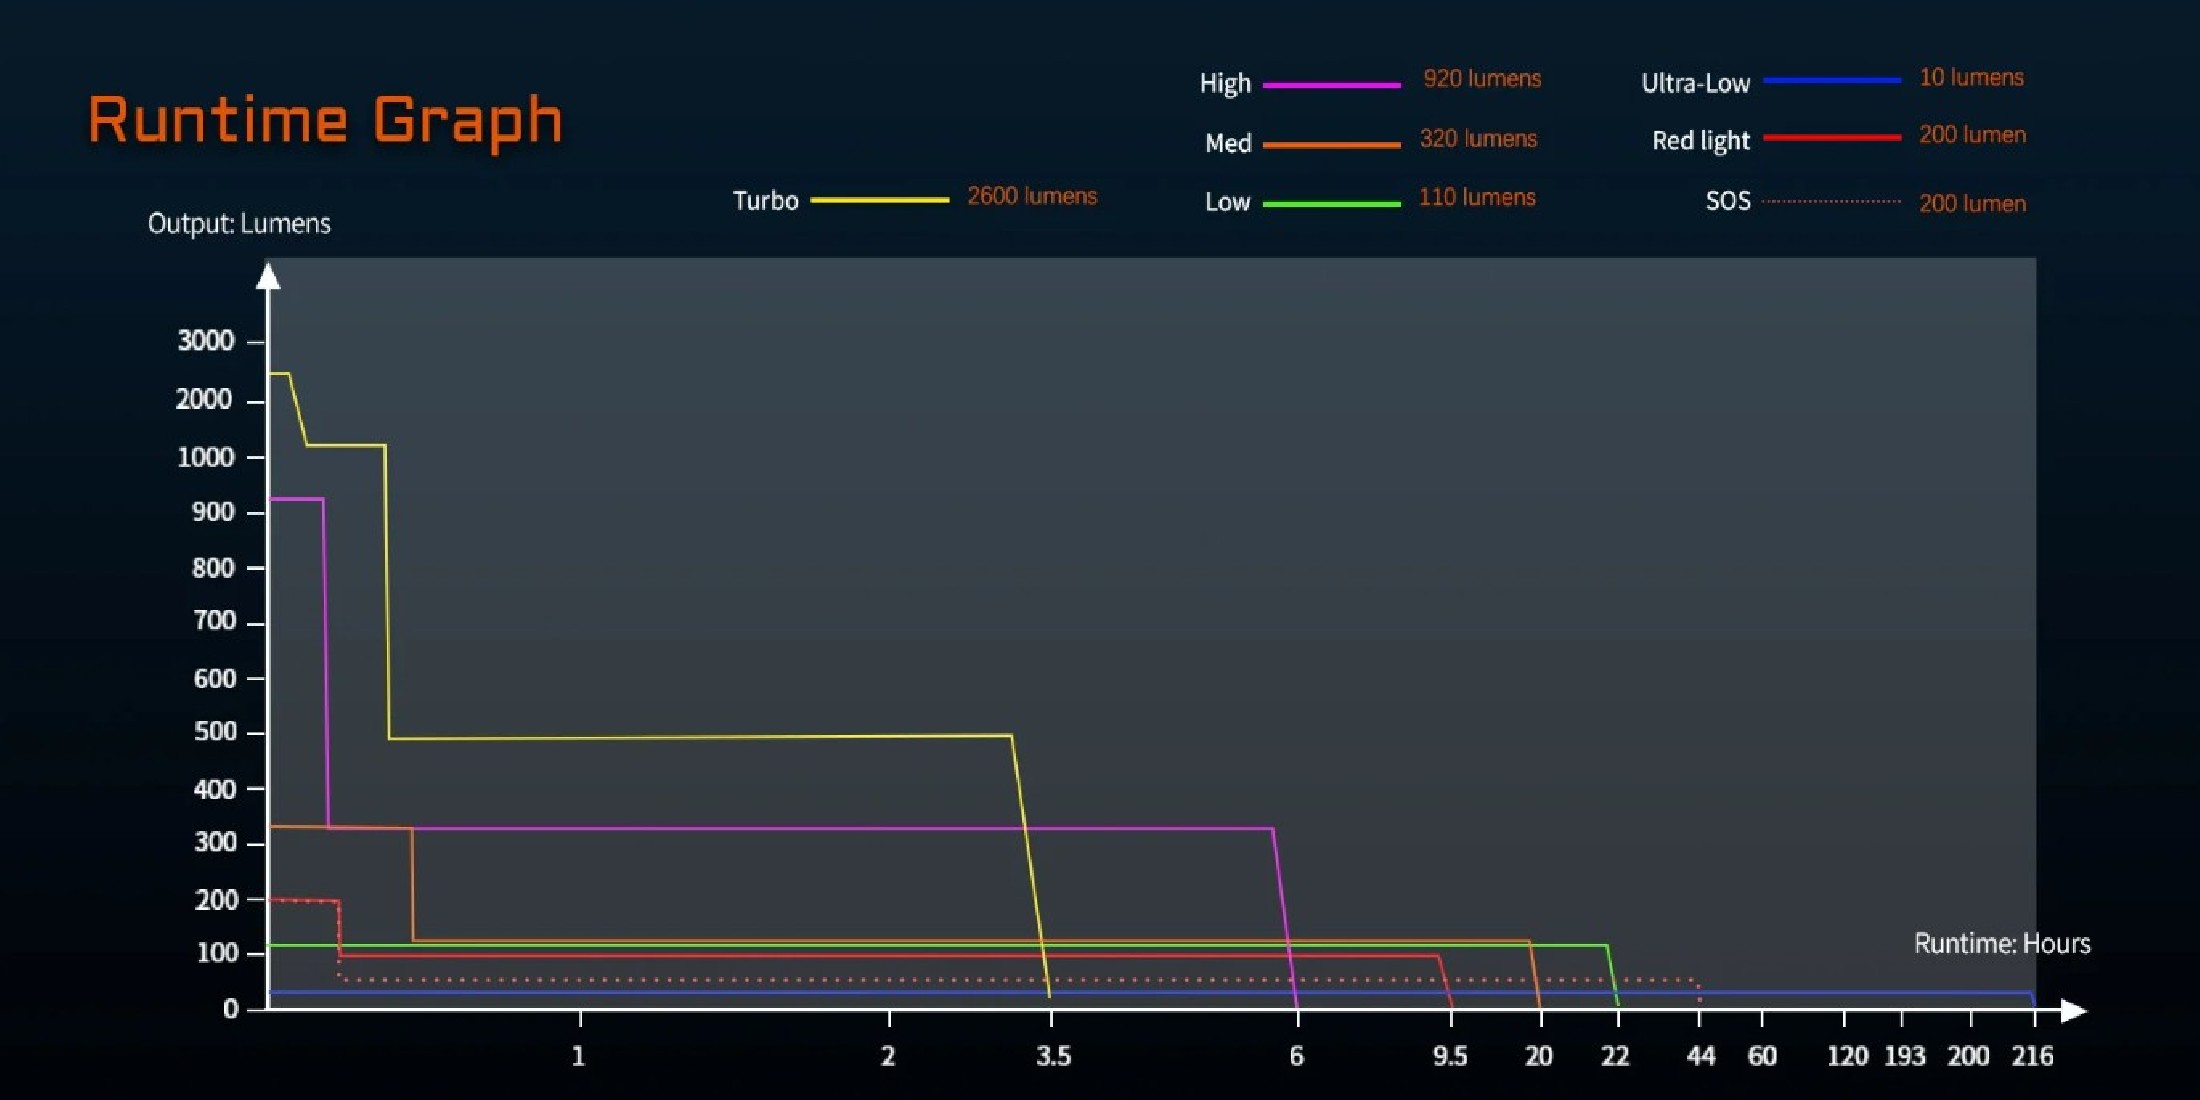Click the Output: Lumens axis label
Viewport: 2200px width, 1100px height.
239,223
